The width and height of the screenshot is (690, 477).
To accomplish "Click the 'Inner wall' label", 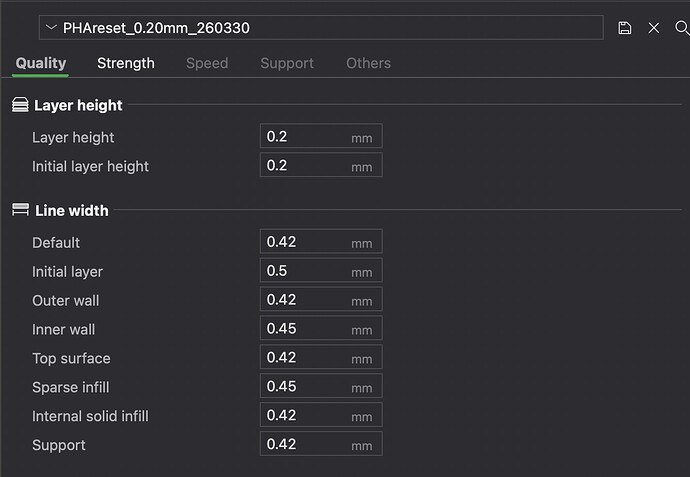I will [x=63, y=330].
